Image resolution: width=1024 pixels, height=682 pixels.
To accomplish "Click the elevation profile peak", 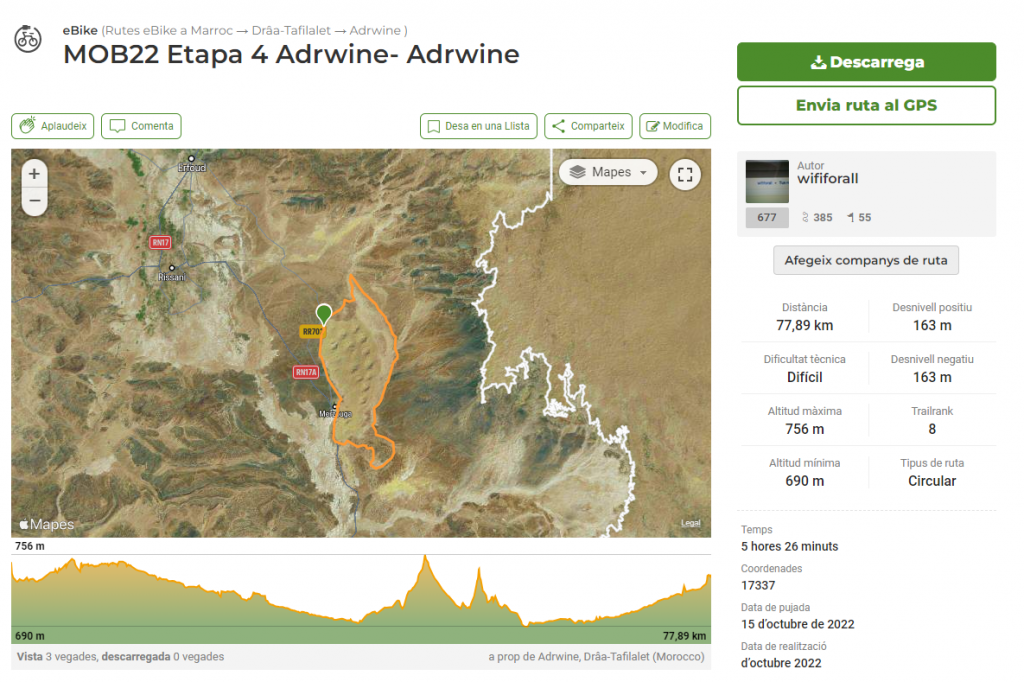I will point(426,558).
